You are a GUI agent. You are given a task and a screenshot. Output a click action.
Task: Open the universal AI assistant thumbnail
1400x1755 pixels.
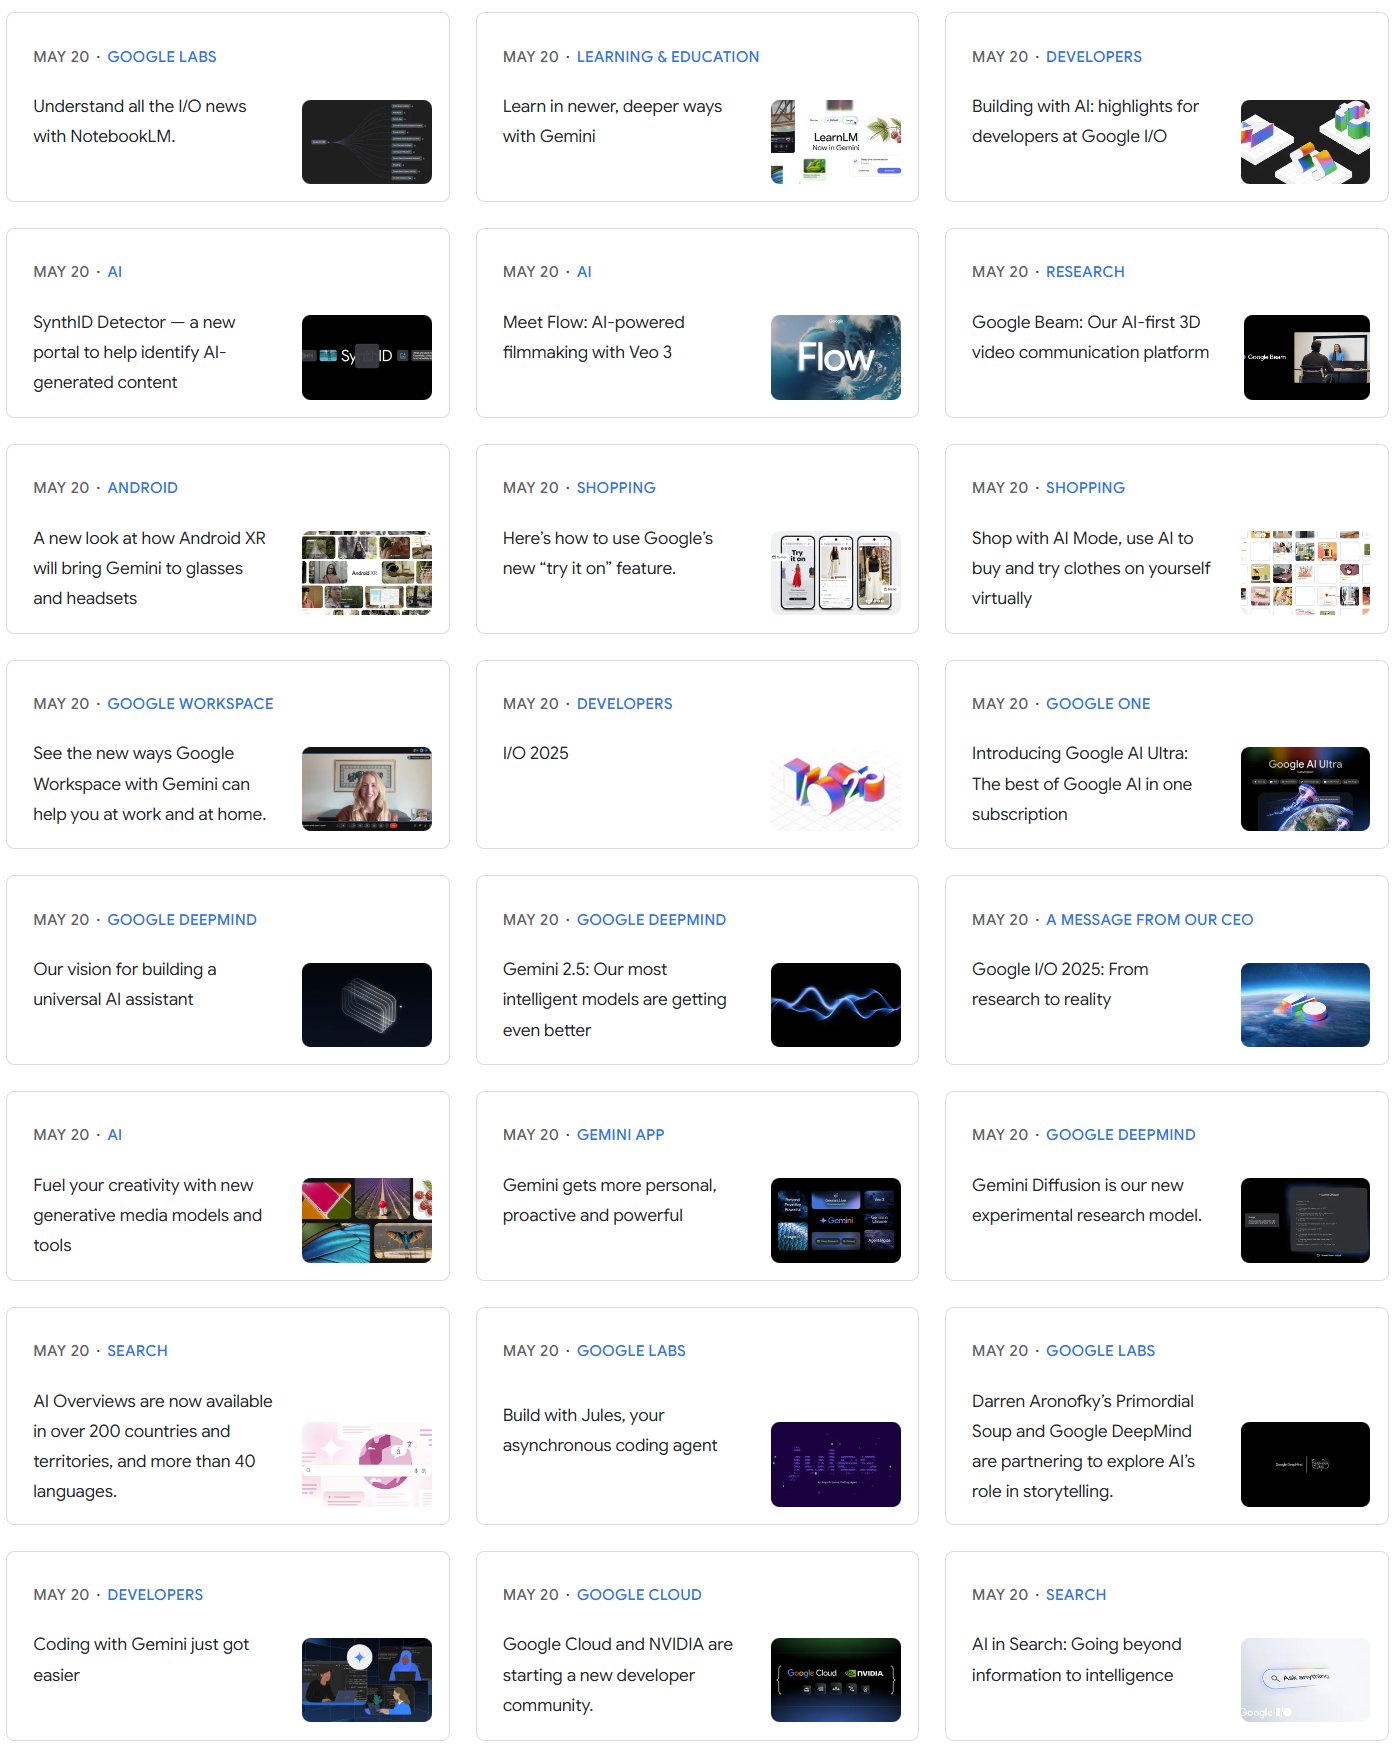367,1005
